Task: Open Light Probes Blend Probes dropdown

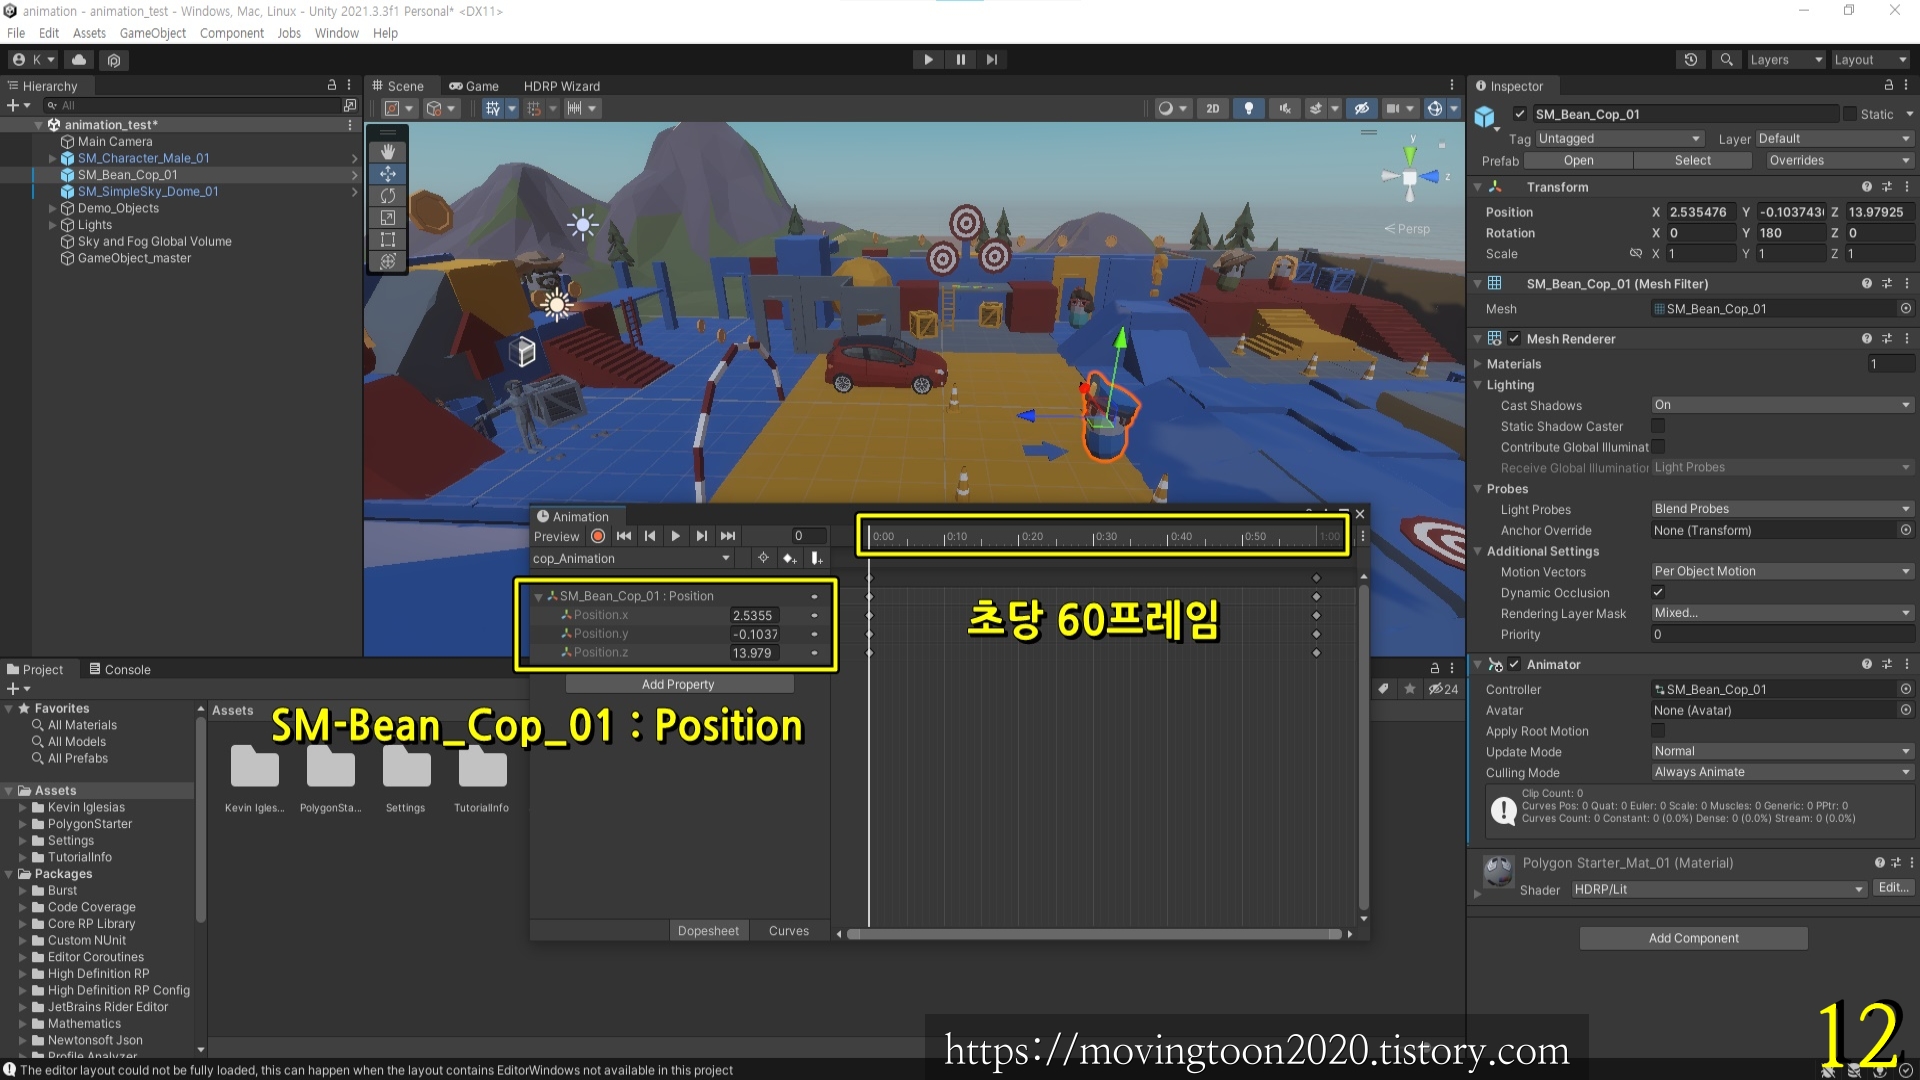Action: pyautogui.click(x=1782, y=509)
